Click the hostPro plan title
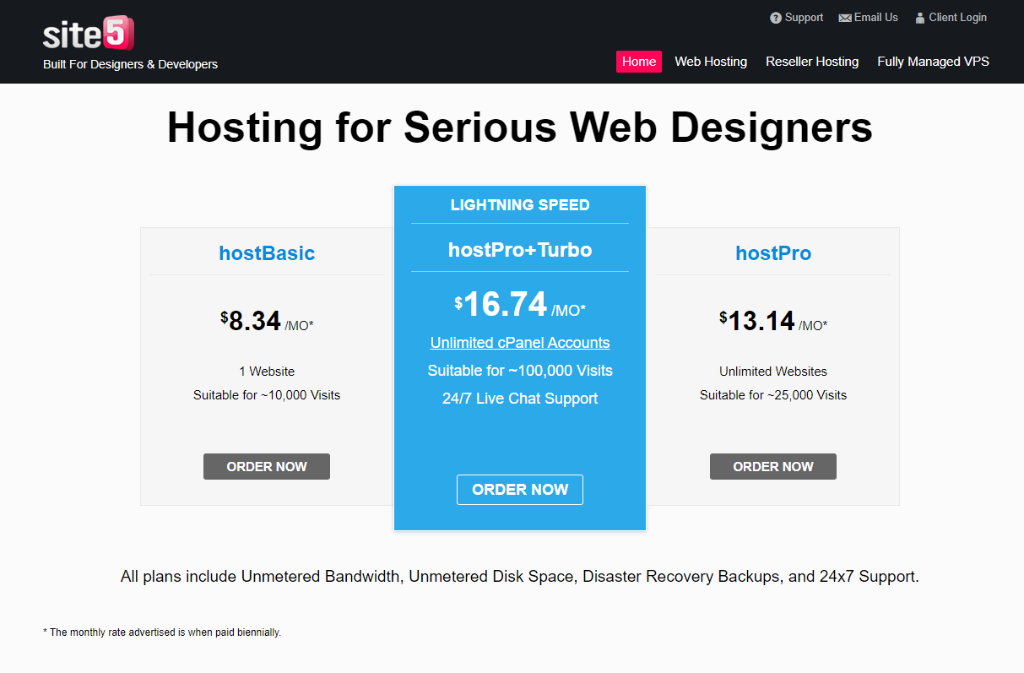The image size is (1024, 673). pos(773,253)
